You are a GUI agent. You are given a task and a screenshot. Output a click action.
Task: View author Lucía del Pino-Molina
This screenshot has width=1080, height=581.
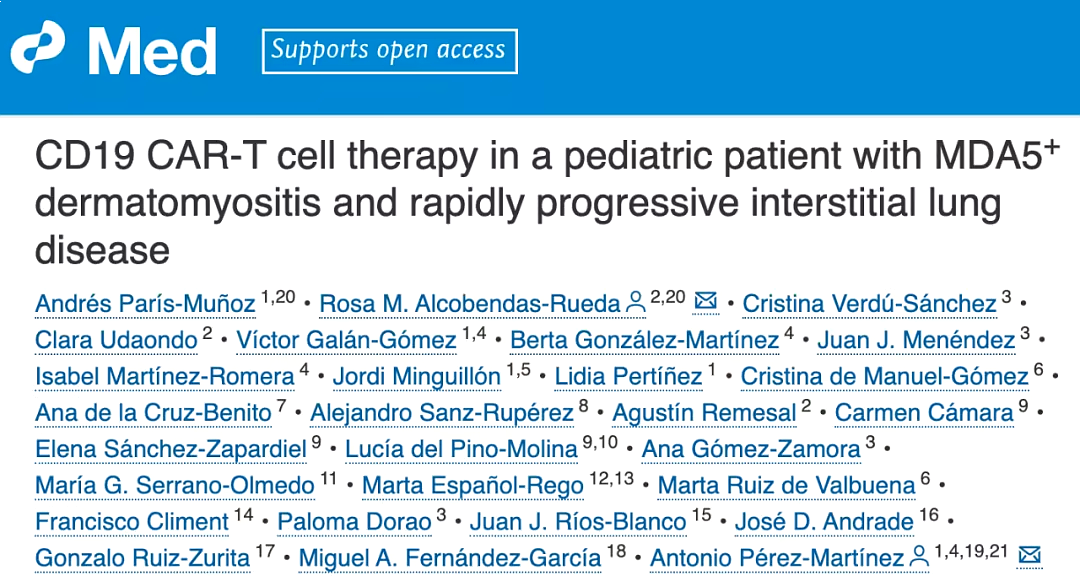click(x=461, y=450)
